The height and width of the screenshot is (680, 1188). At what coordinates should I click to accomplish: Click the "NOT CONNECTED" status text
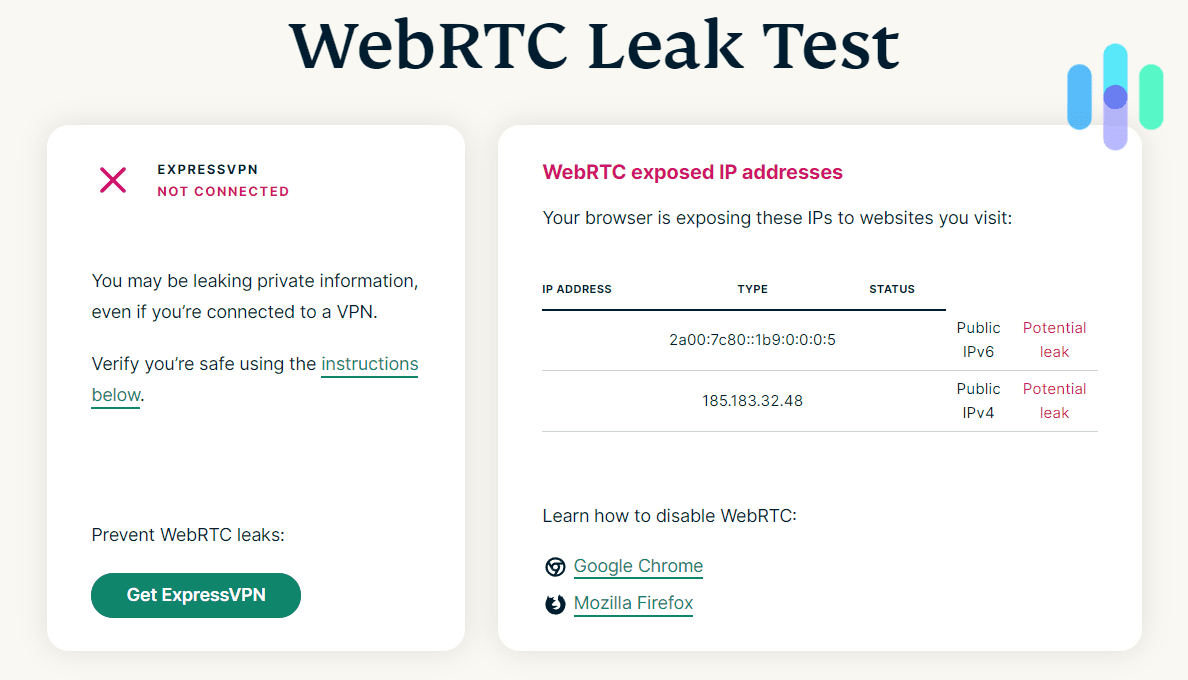223,191
